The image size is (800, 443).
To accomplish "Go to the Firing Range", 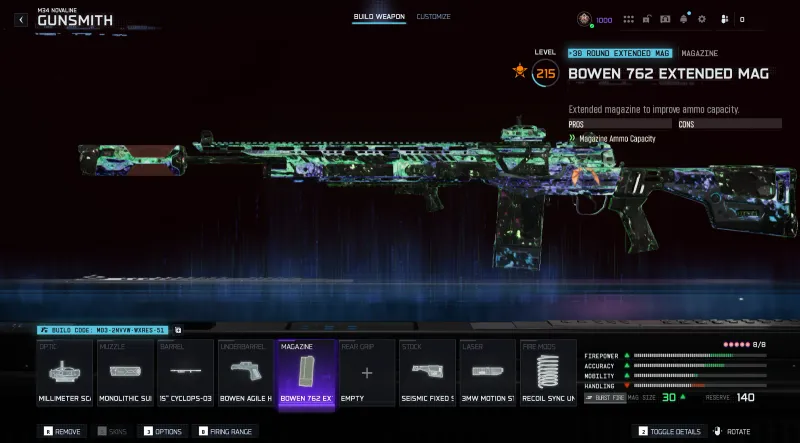I will coord(226,431).
